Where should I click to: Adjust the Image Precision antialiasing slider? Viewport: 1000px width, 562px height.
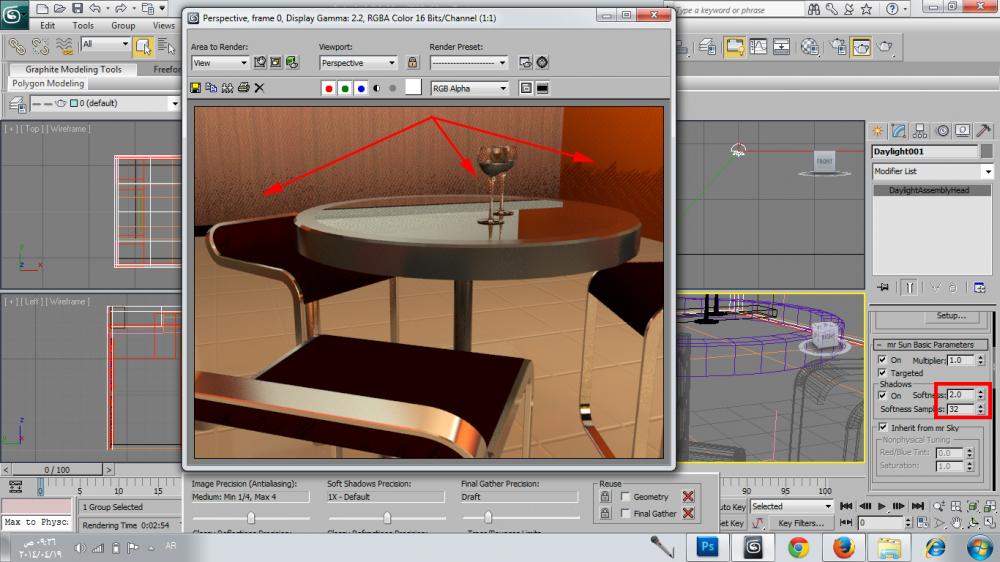point(251,517)
